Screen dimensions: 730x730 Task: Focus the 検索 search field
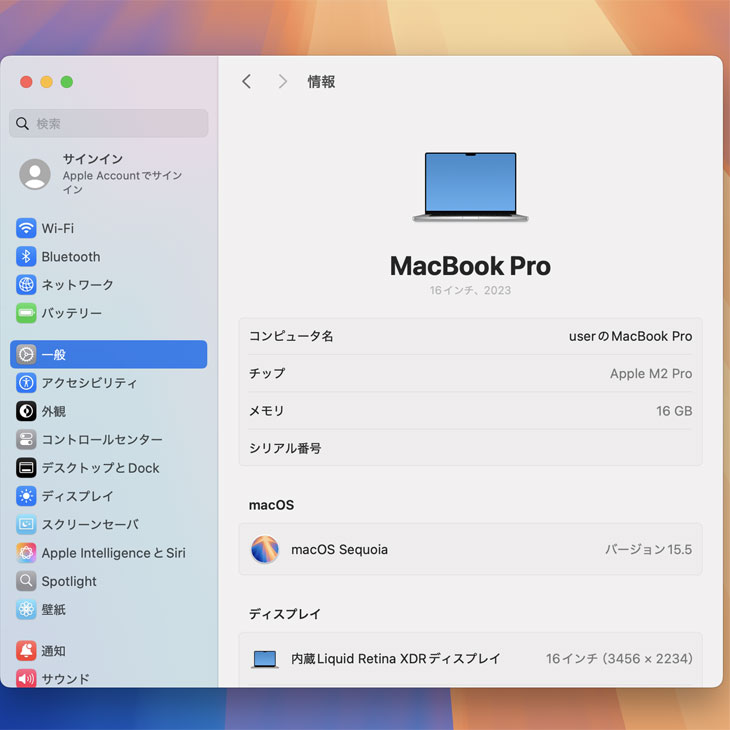point(108,123)
